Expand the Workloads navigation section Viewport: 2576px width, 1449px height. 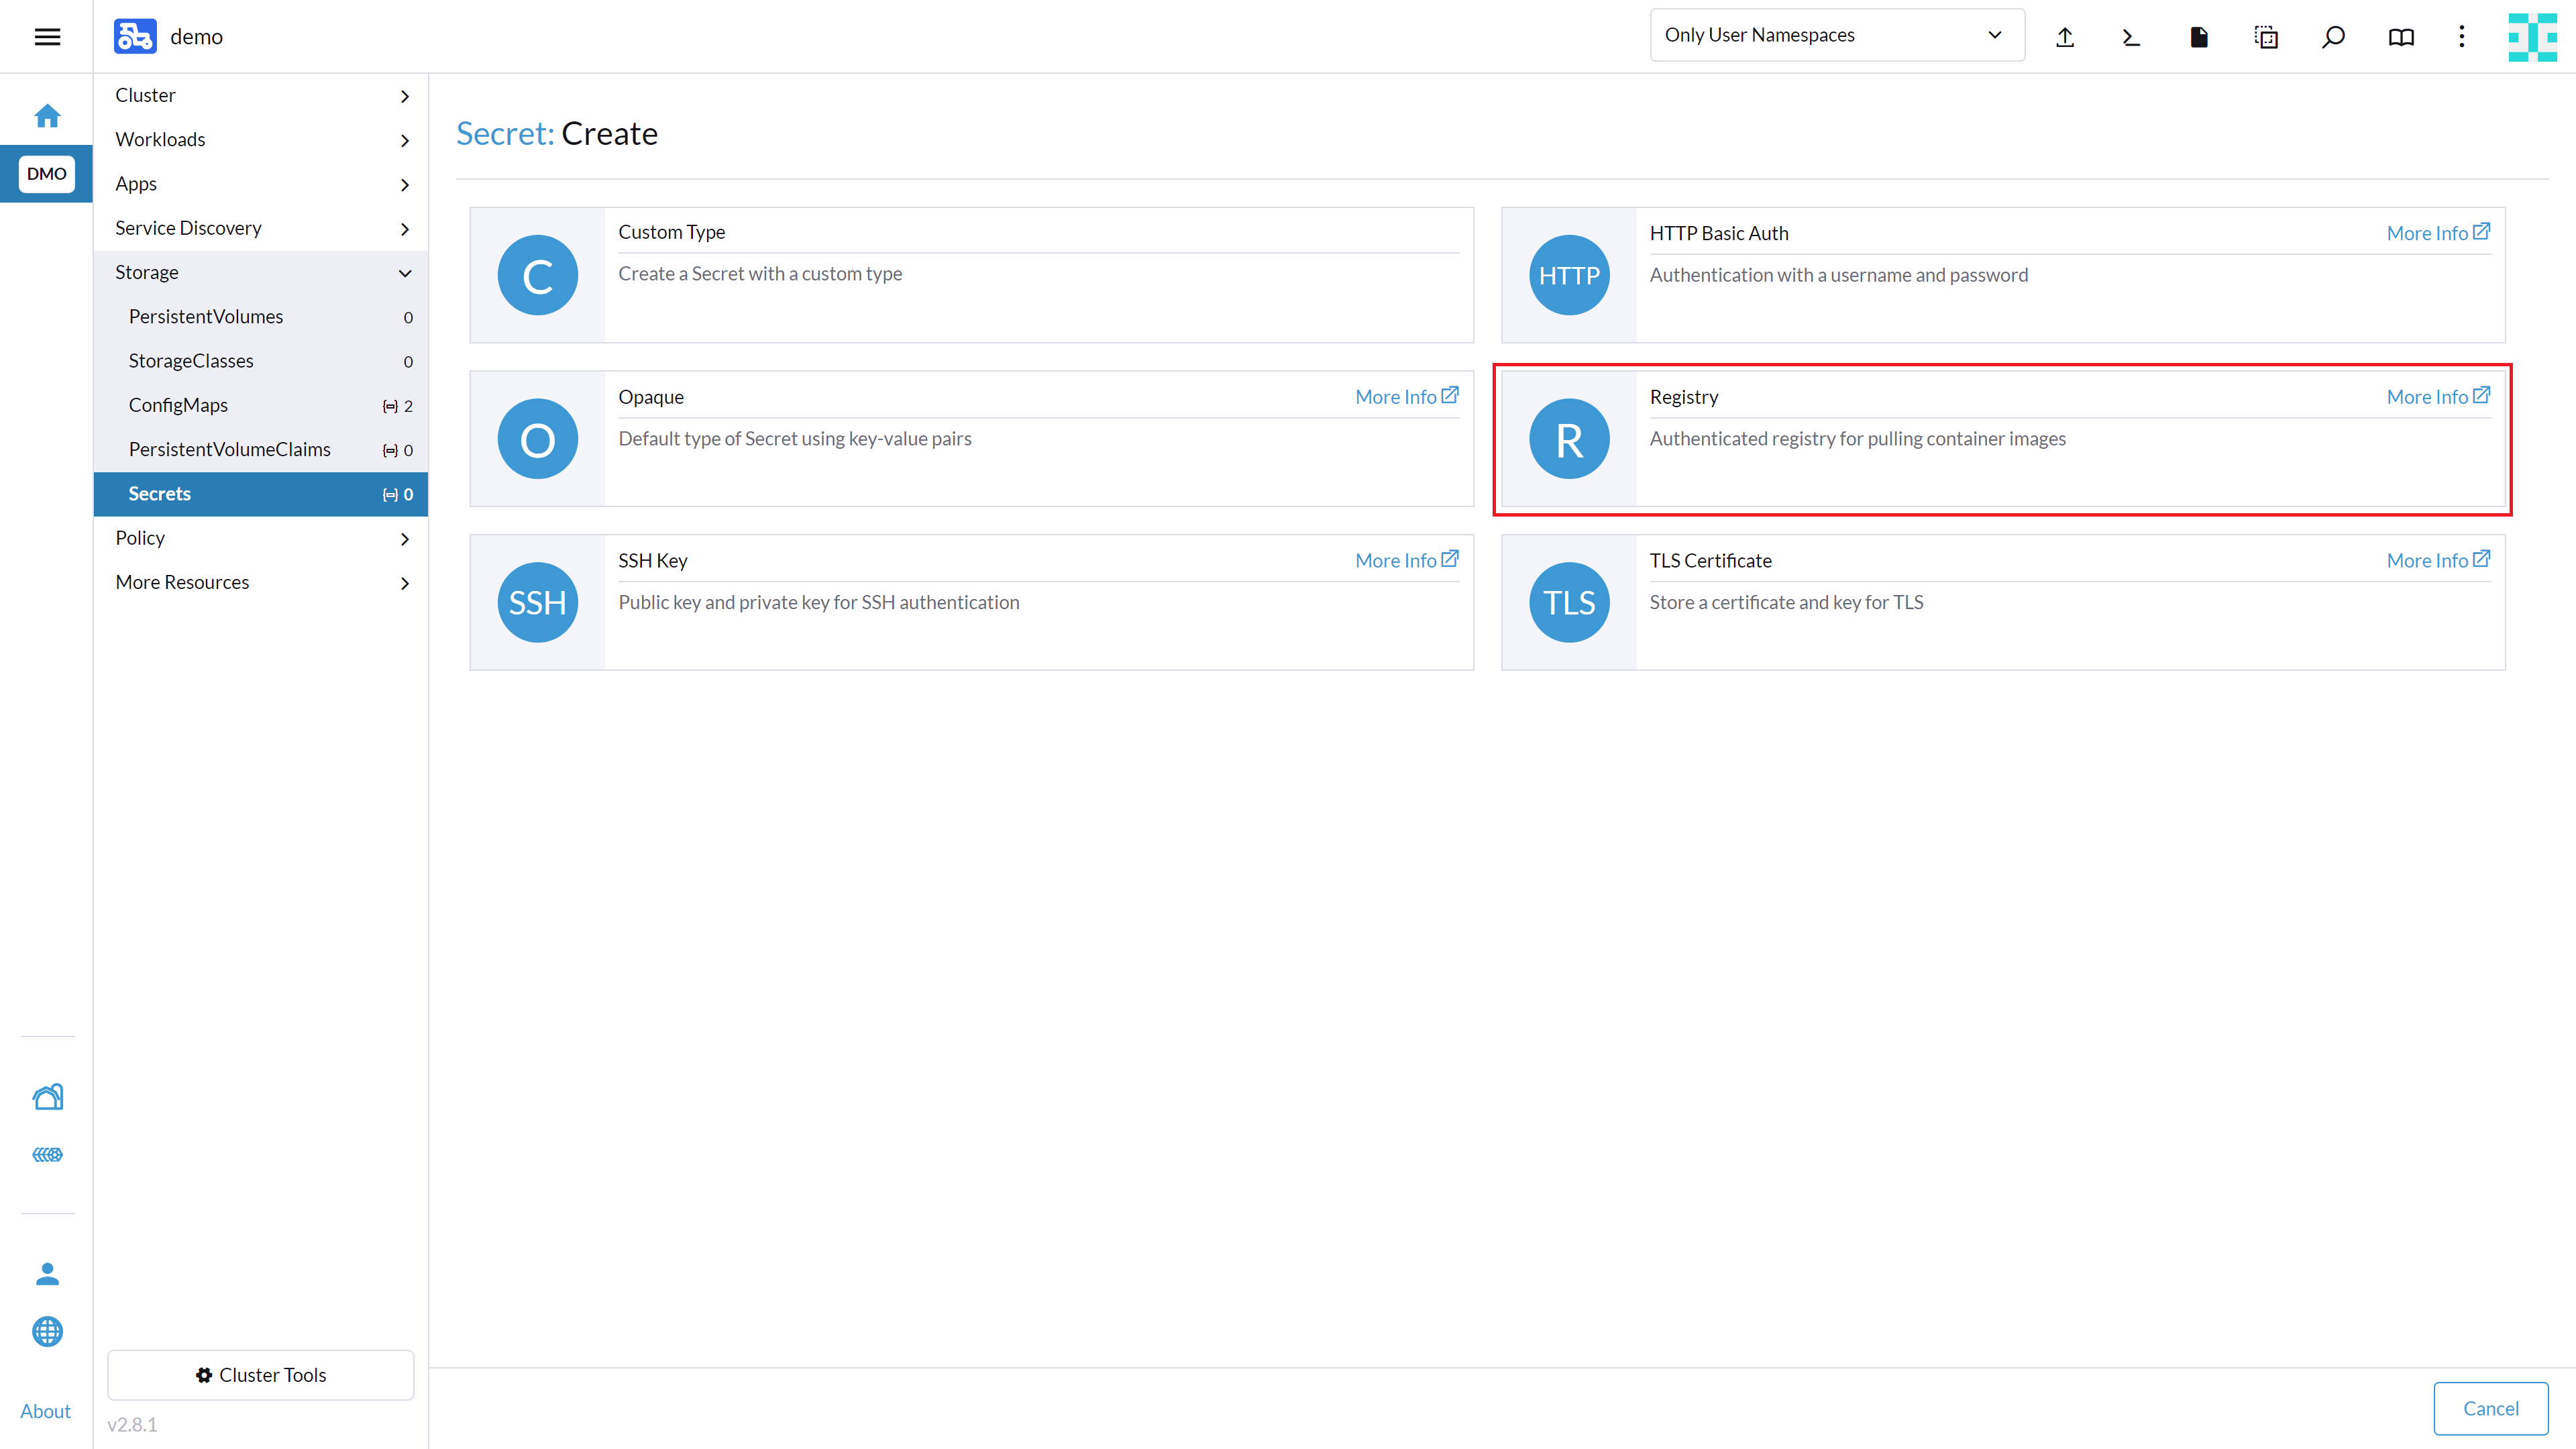[261, 139]
